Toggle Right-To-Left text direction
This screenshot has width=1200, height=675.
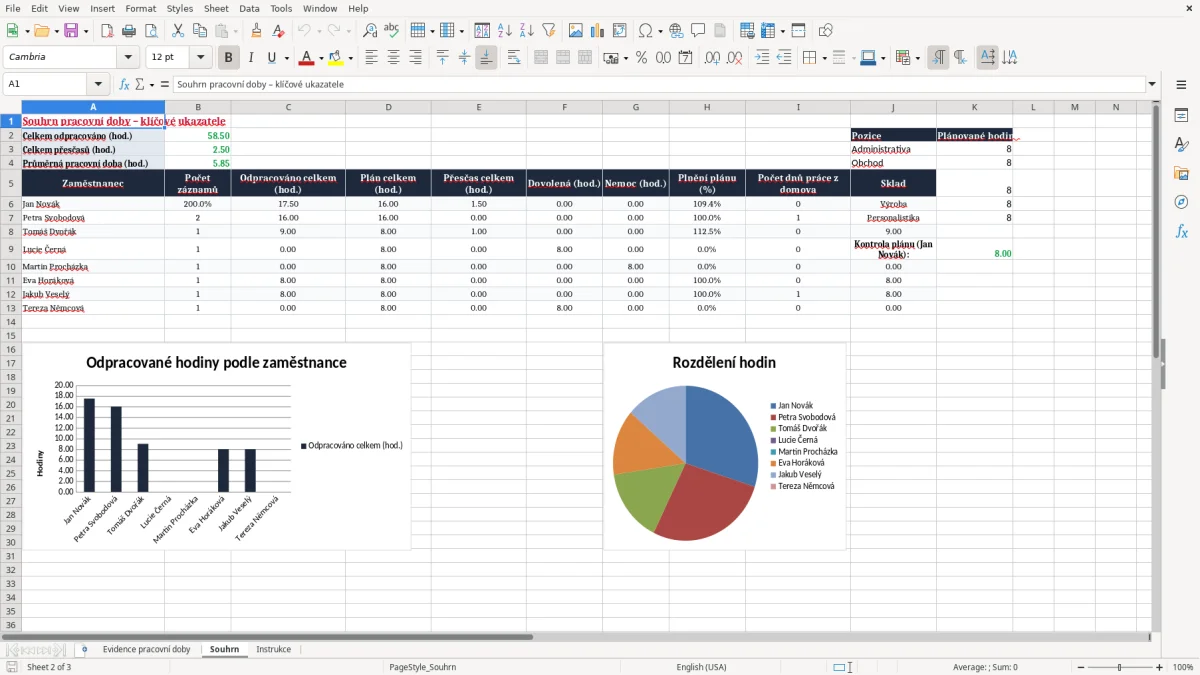(960, 58)
